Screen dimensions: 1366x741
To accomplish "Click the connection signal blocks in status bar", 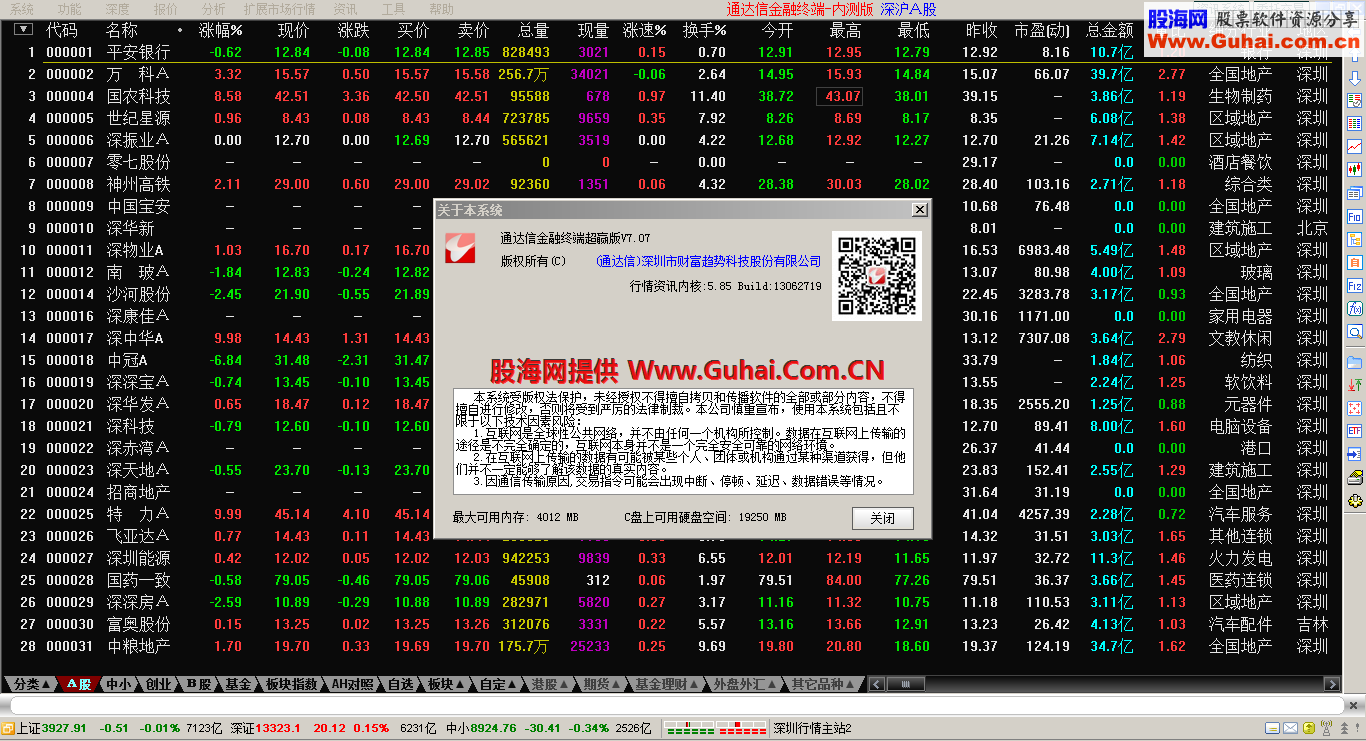I will [713, 728].
